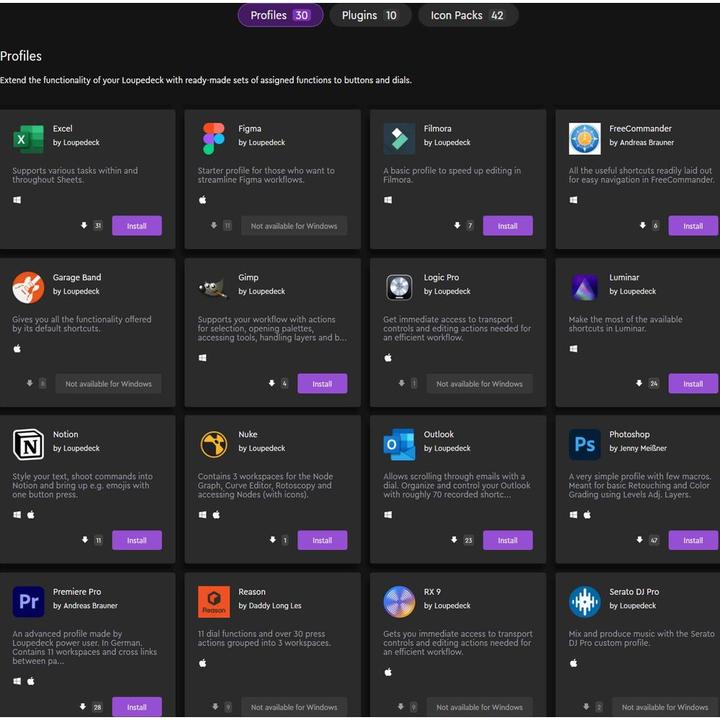Open the Plugins tab

pos(370,16)
